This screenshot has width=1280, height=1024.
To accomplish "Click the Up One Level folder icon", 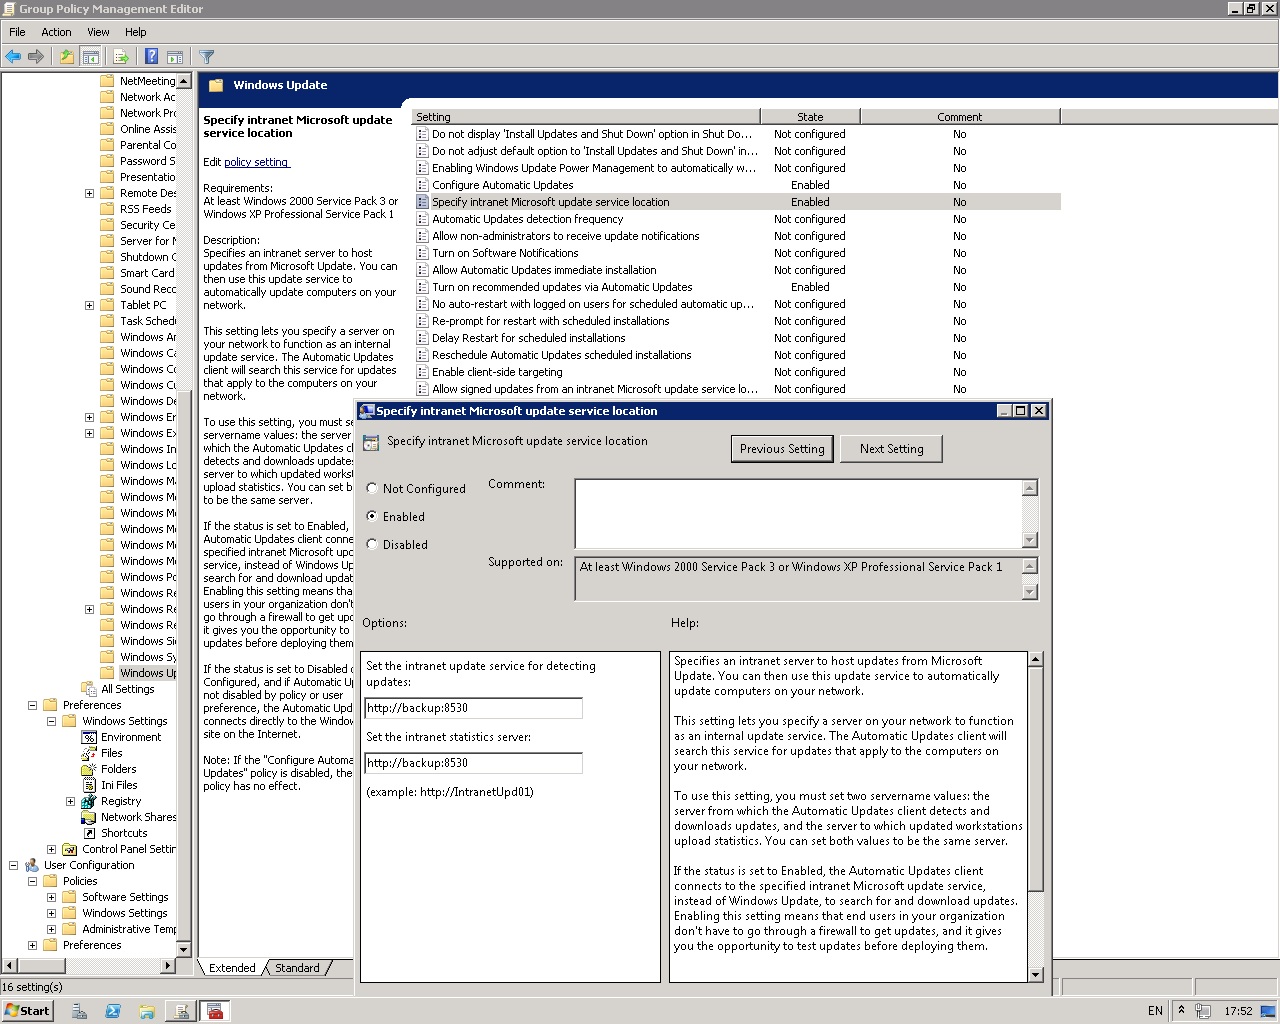I will [x=66, y=57].
